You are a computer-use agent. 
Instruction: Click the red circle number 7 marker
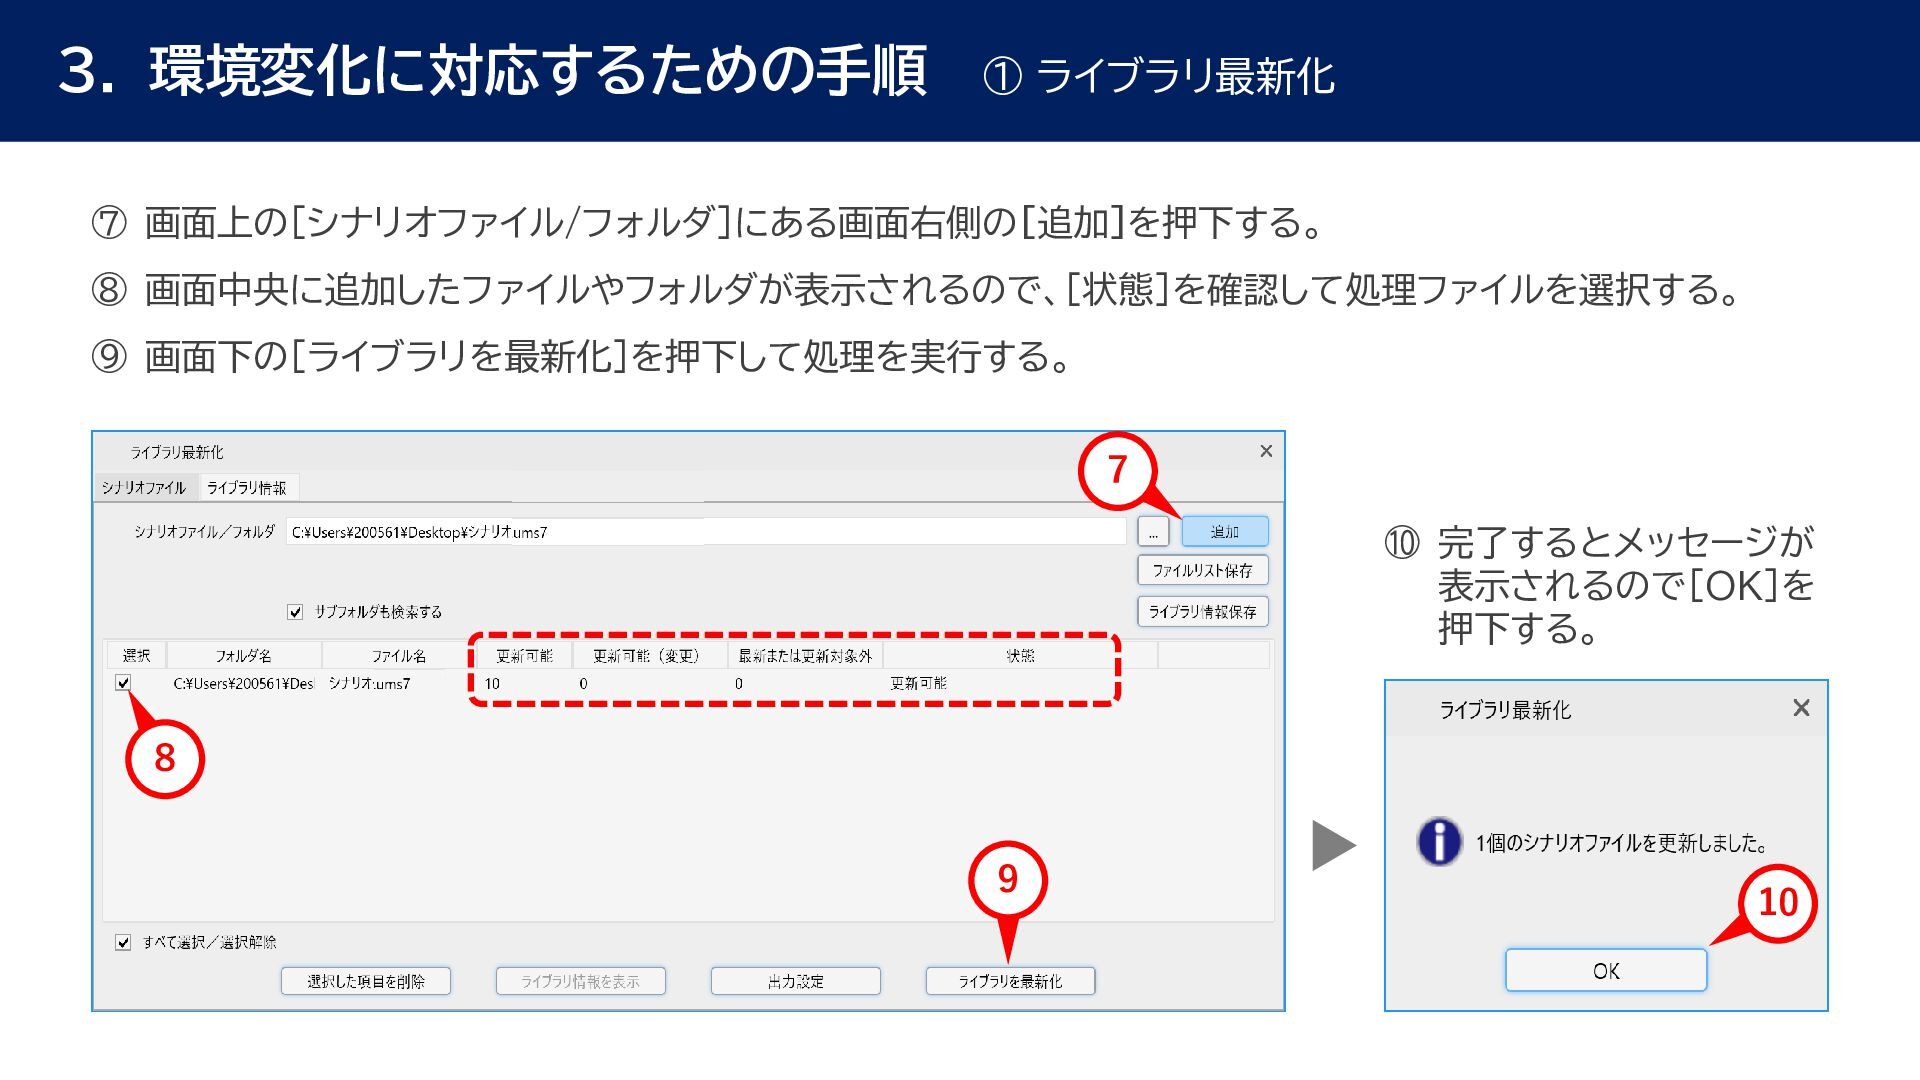click(1117, 470)
